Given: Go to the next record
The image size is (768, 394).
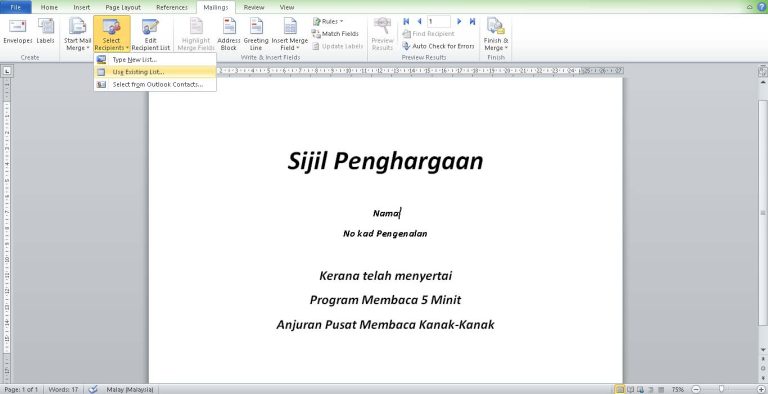Looking at the screenshot, I should click(x=459, y=22).
